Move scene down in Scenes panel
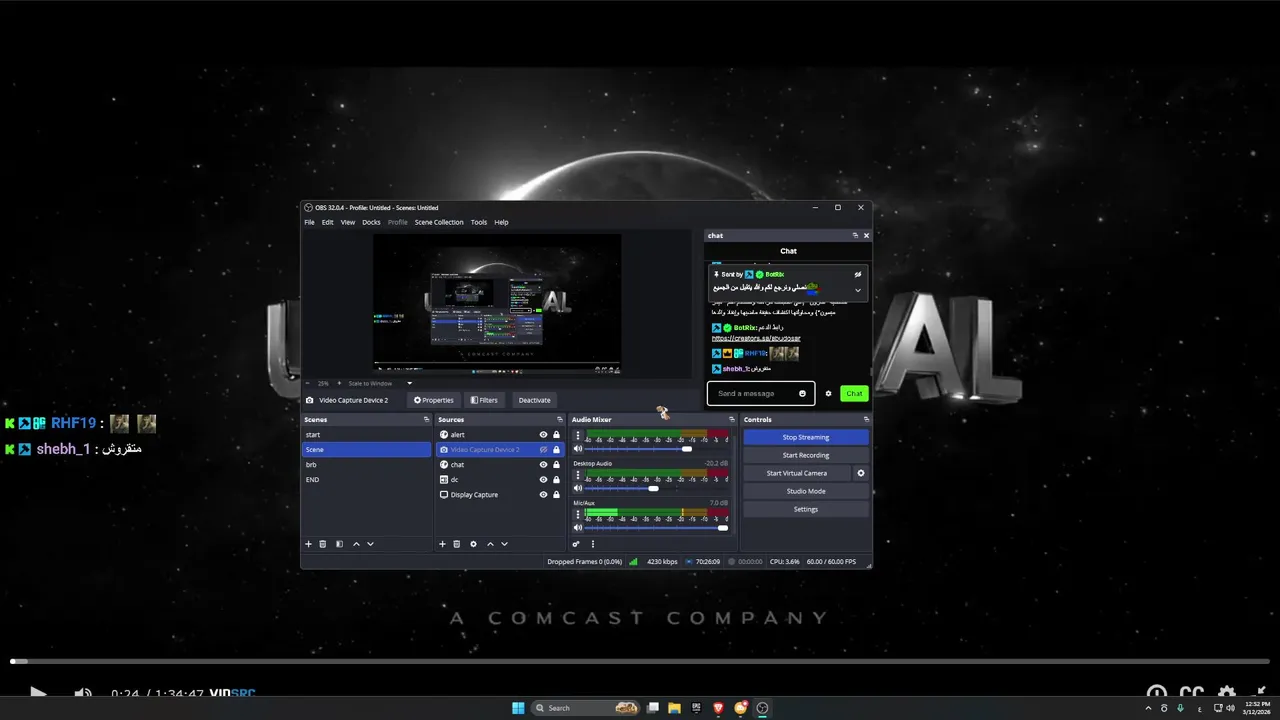Image resolution: width=1280 pixels, height=720 pixels. (370, 544)
